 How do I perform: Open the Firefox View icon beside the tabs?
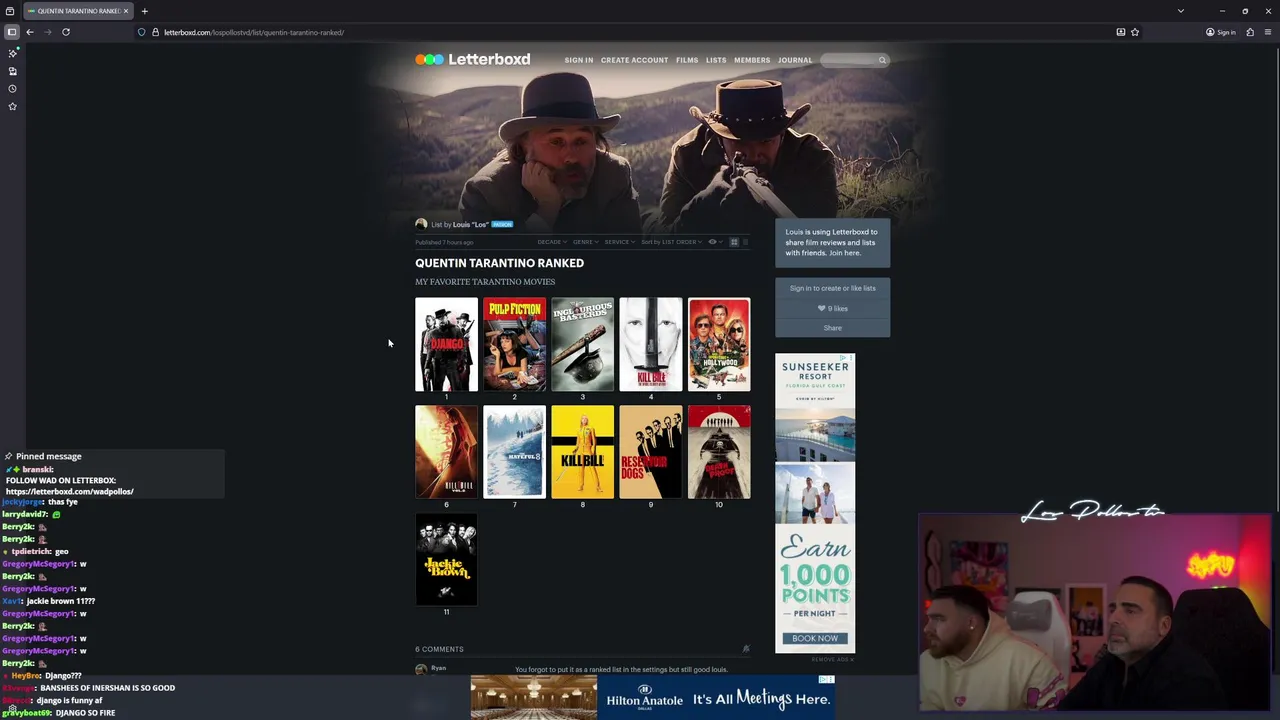[x=10, y=11]
